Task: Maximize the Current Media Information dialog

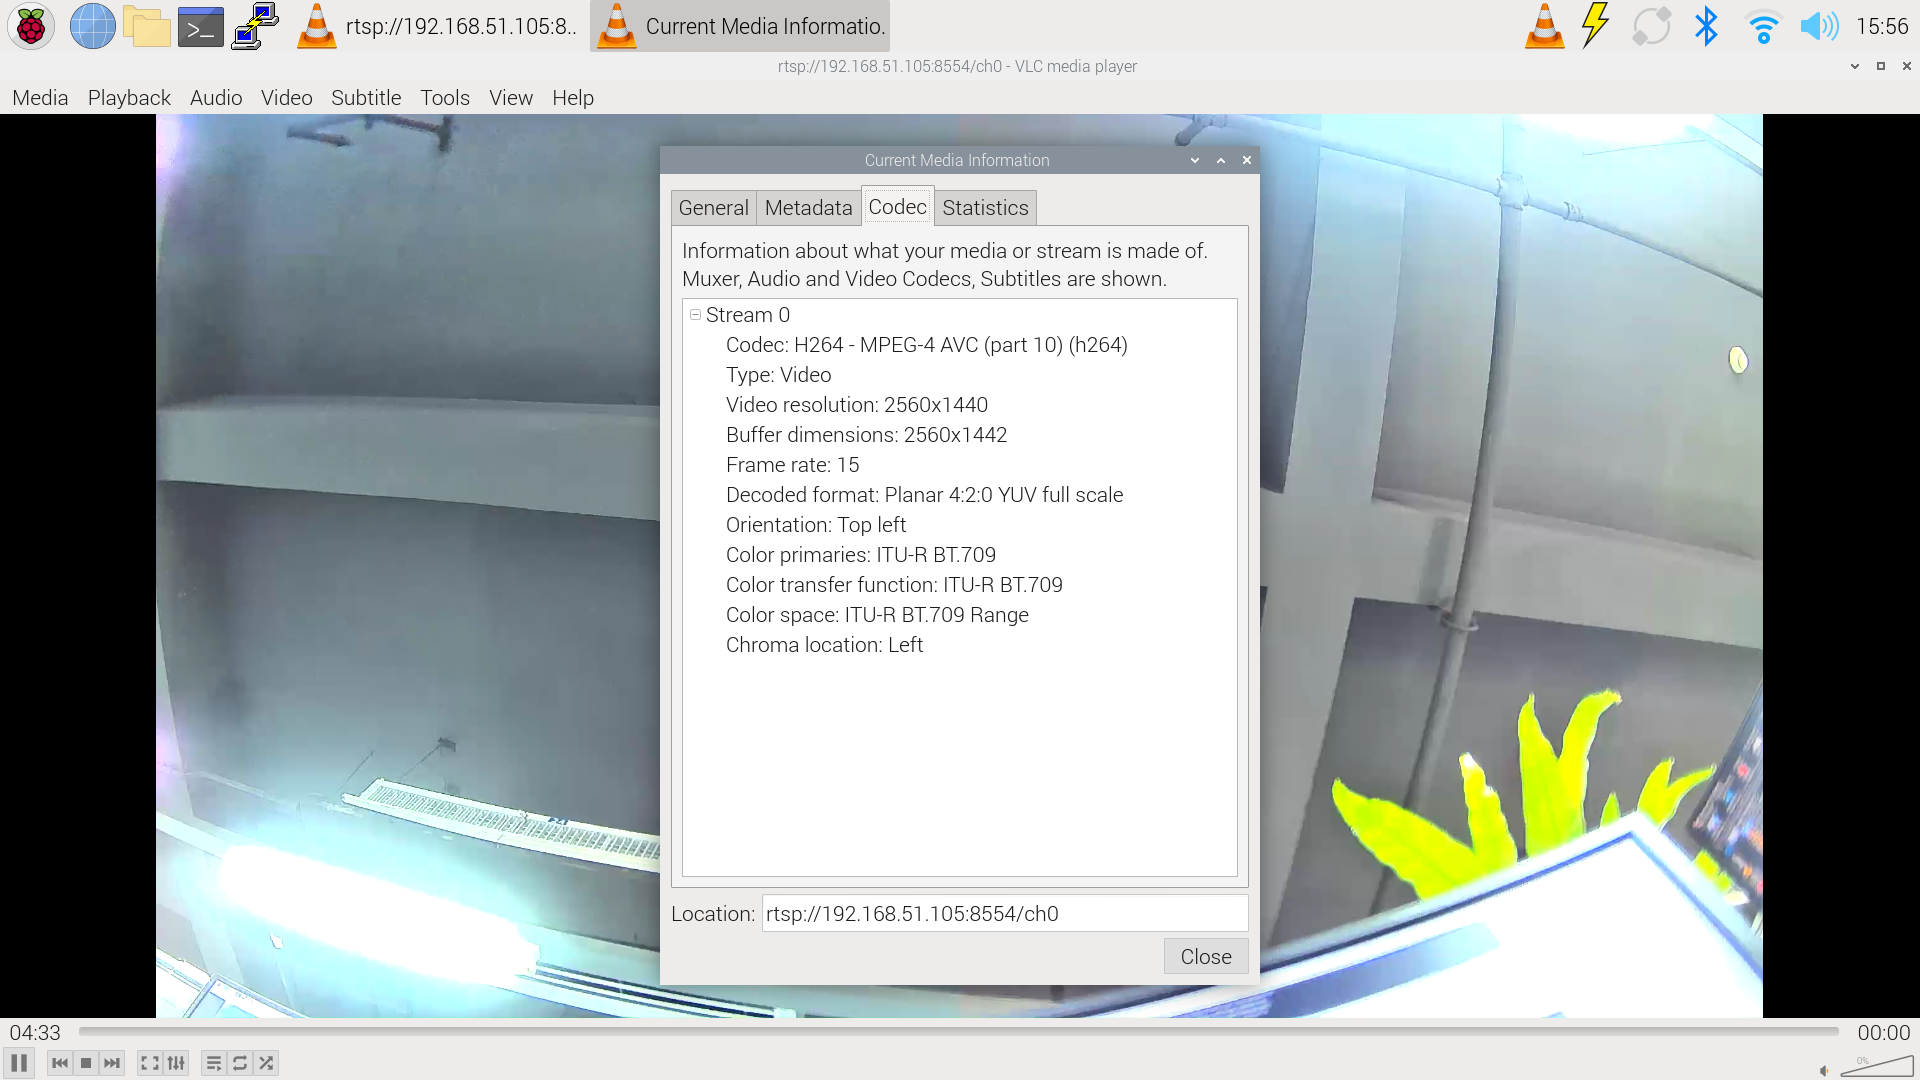Action: coord(1221,160)
